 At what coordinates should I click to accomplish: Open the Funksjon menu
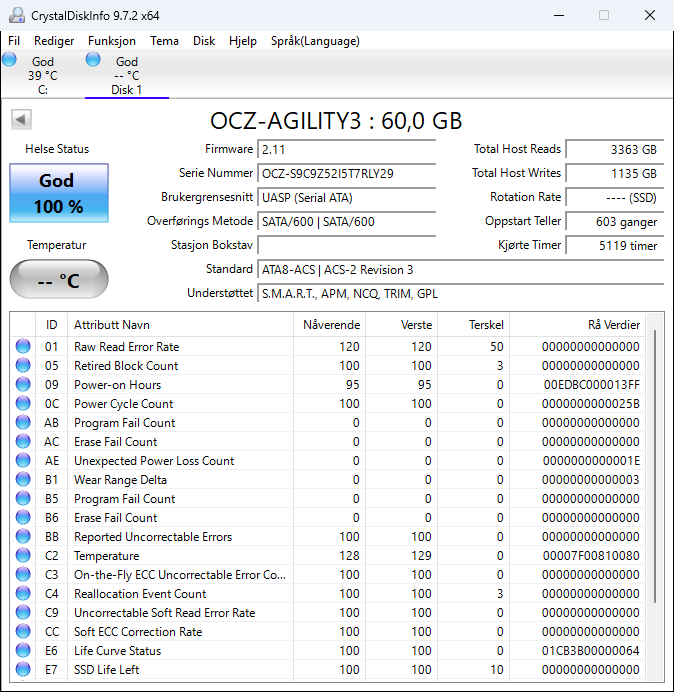[x=112, y=41]
